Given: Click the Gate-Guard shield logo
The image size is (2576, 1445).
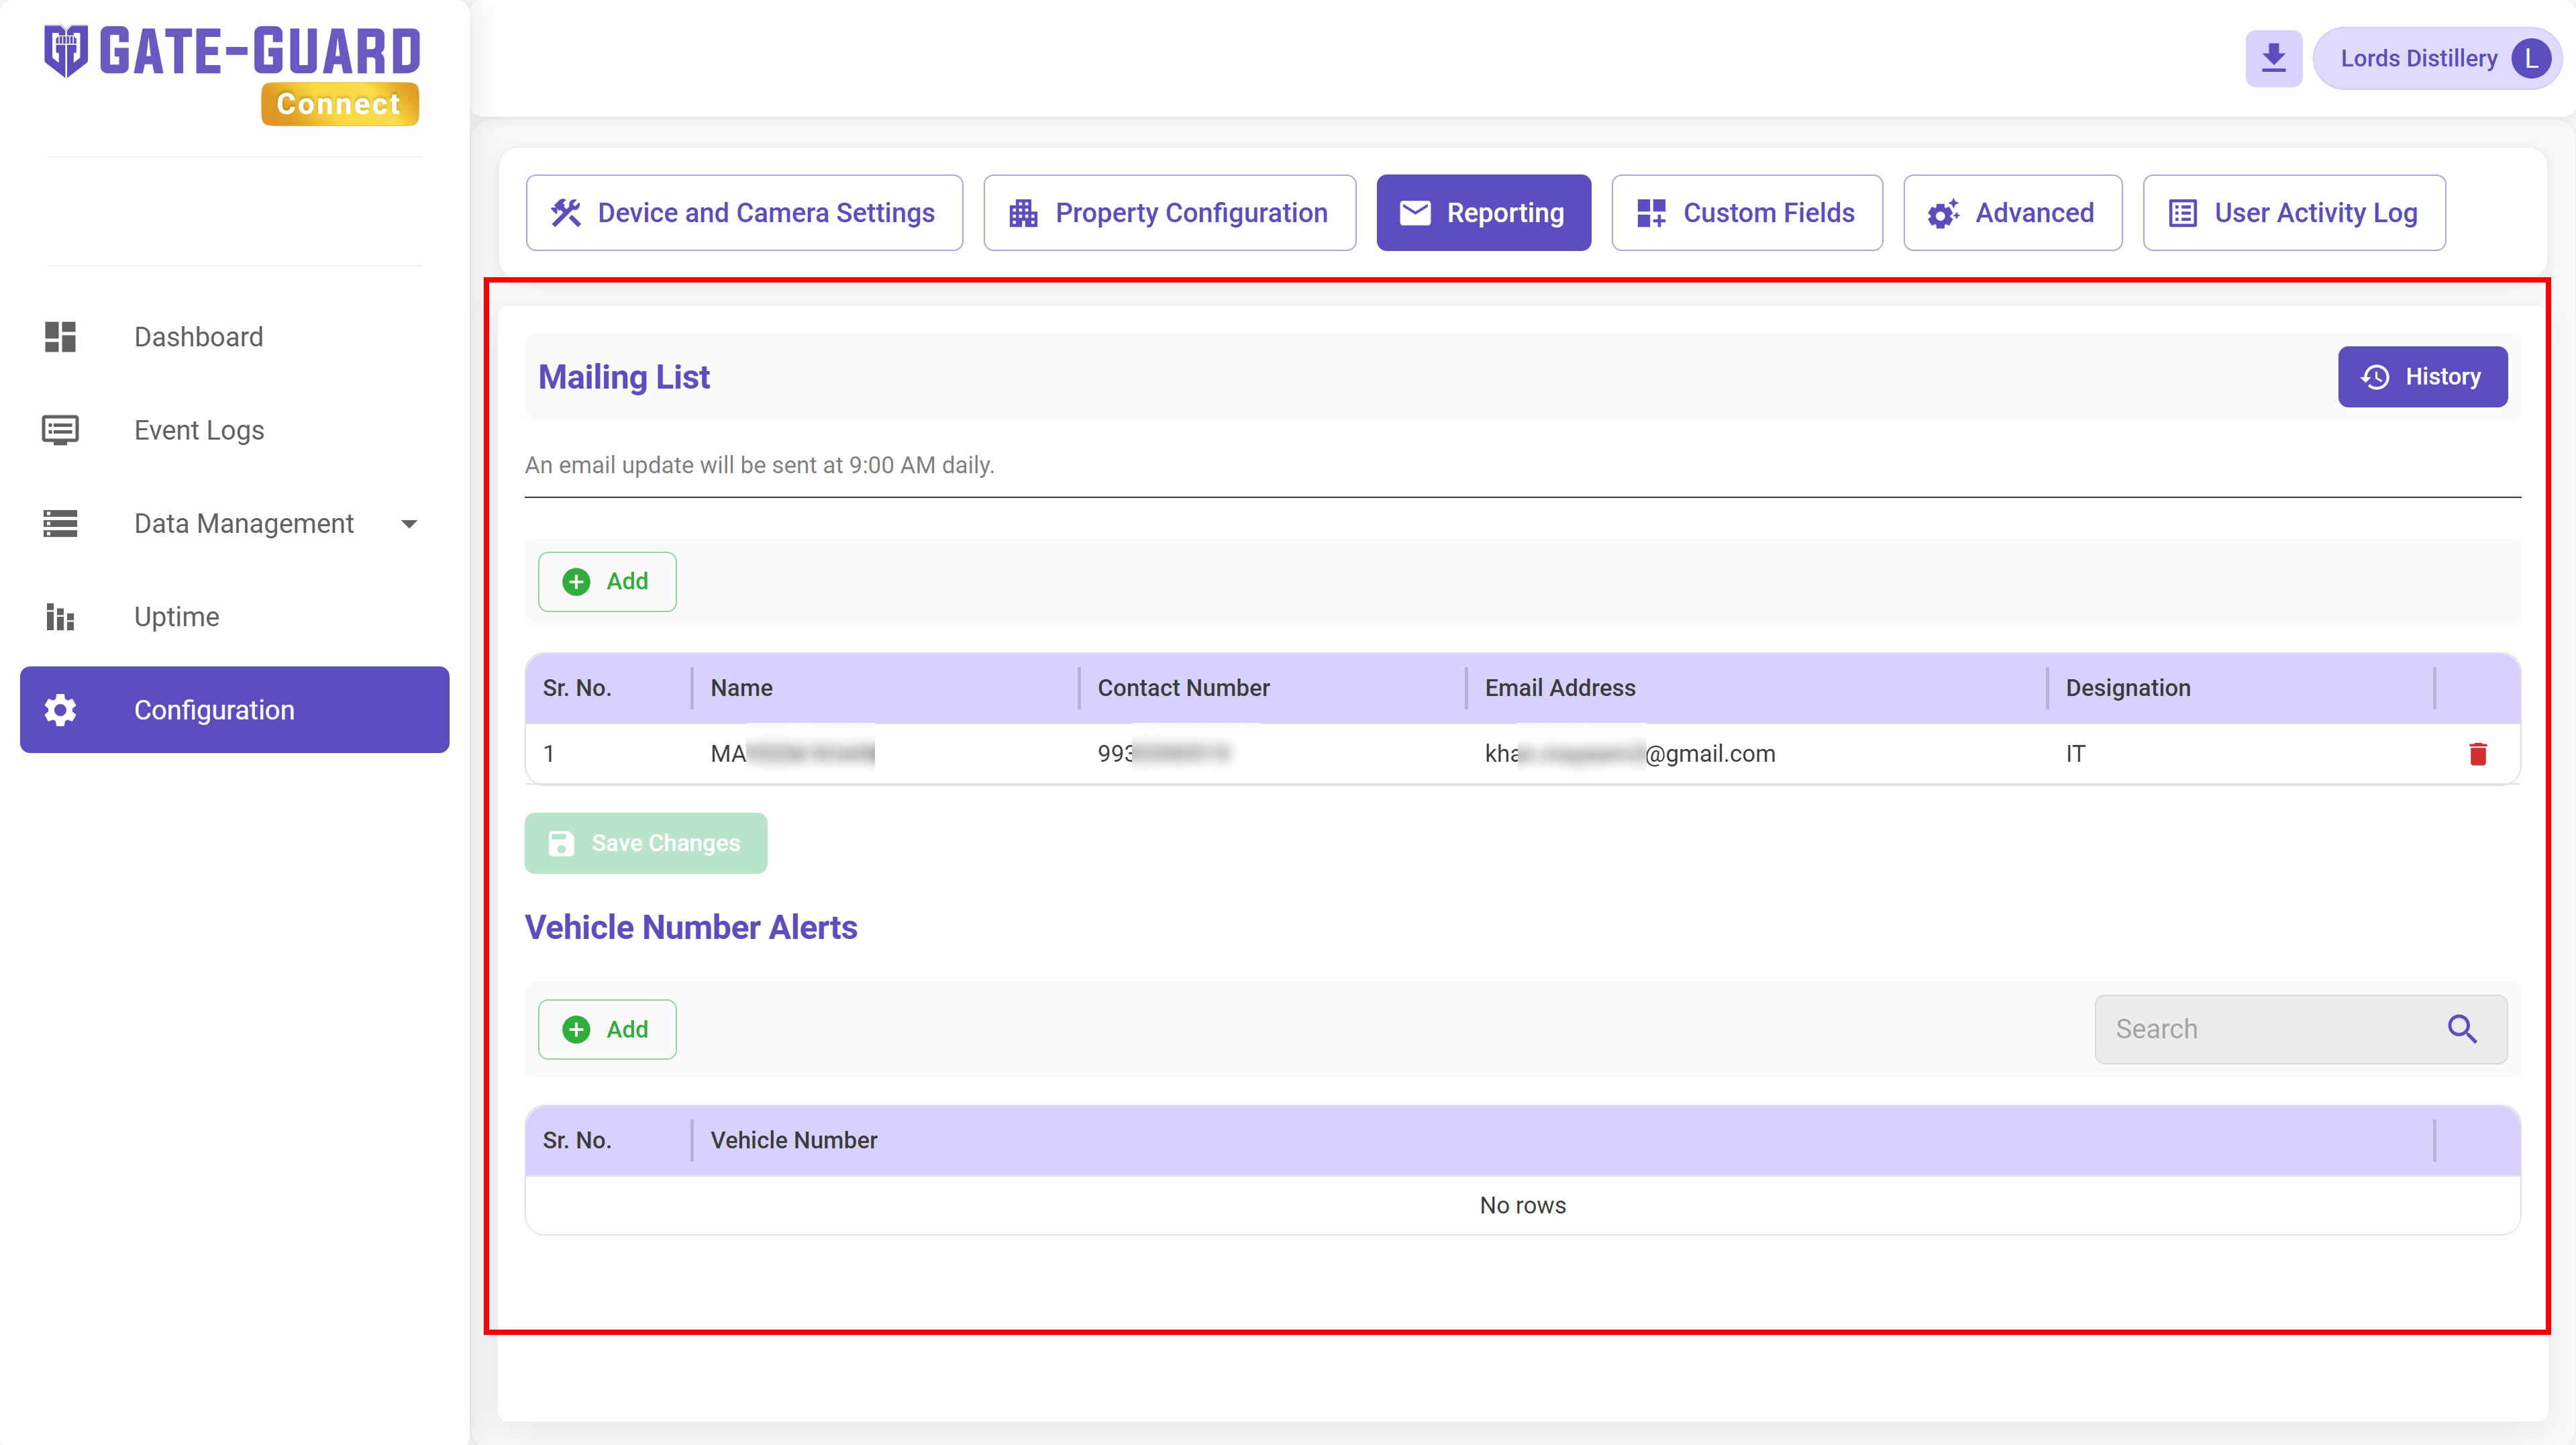Looking at the screenshot, I should point(65,51).
